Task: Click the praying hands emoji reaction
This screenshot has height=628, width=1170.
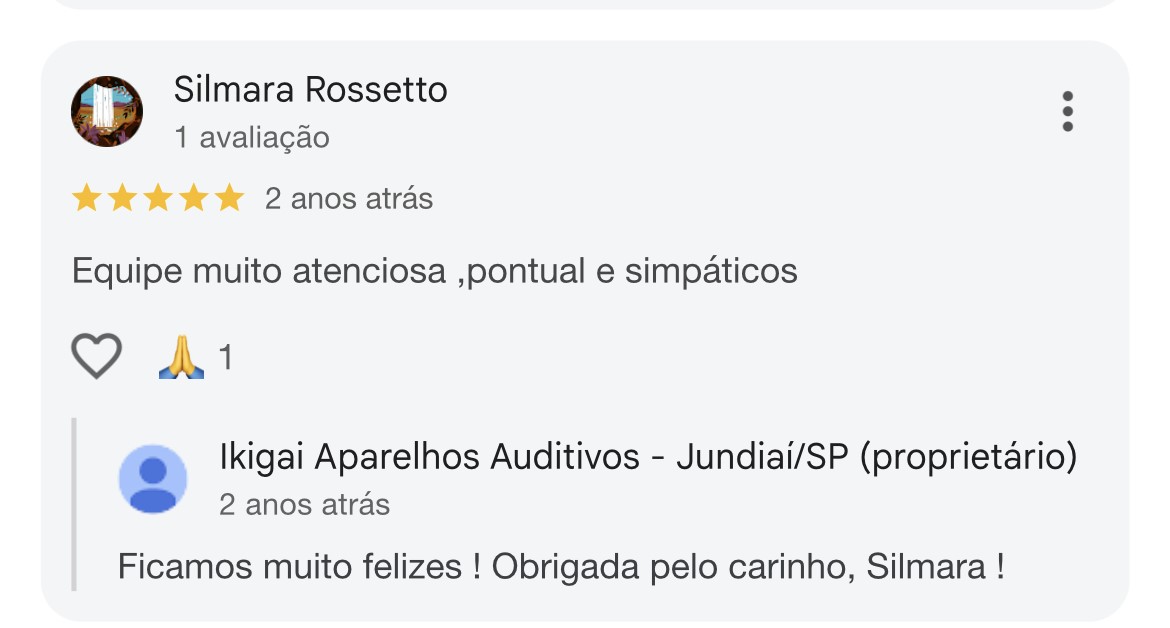Action: pyautogui.click(x=181, y=357)
